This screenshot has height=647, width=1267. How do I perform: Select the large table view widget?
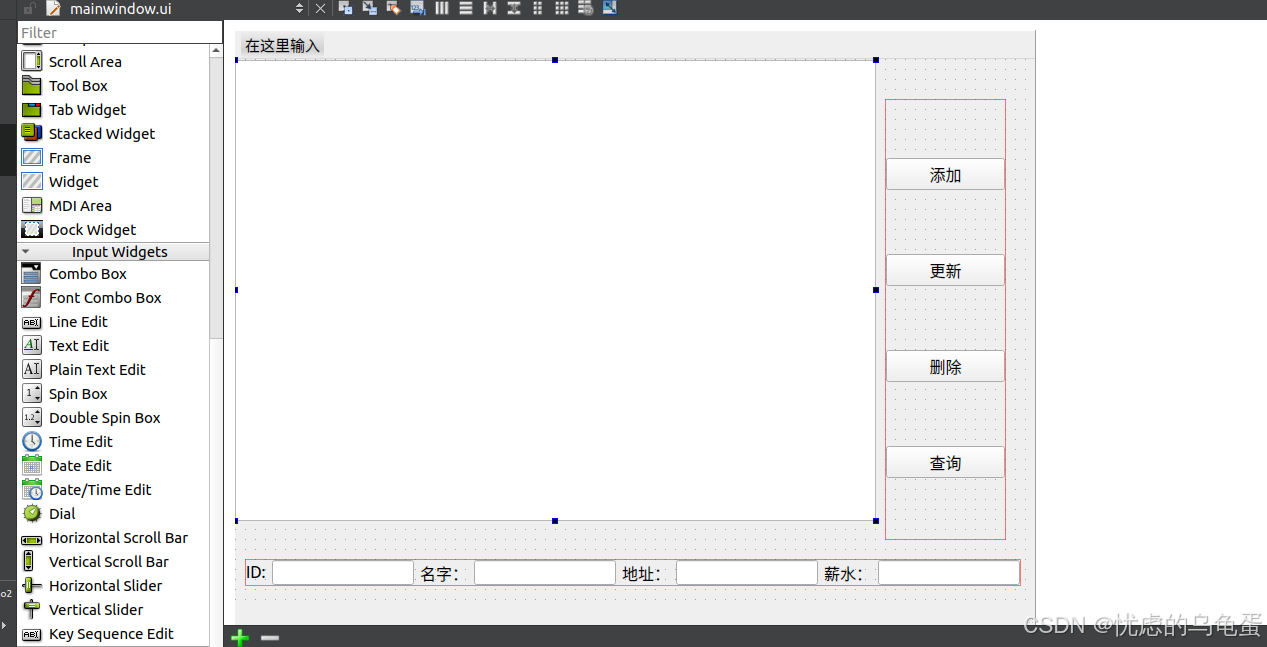[556, 290]
